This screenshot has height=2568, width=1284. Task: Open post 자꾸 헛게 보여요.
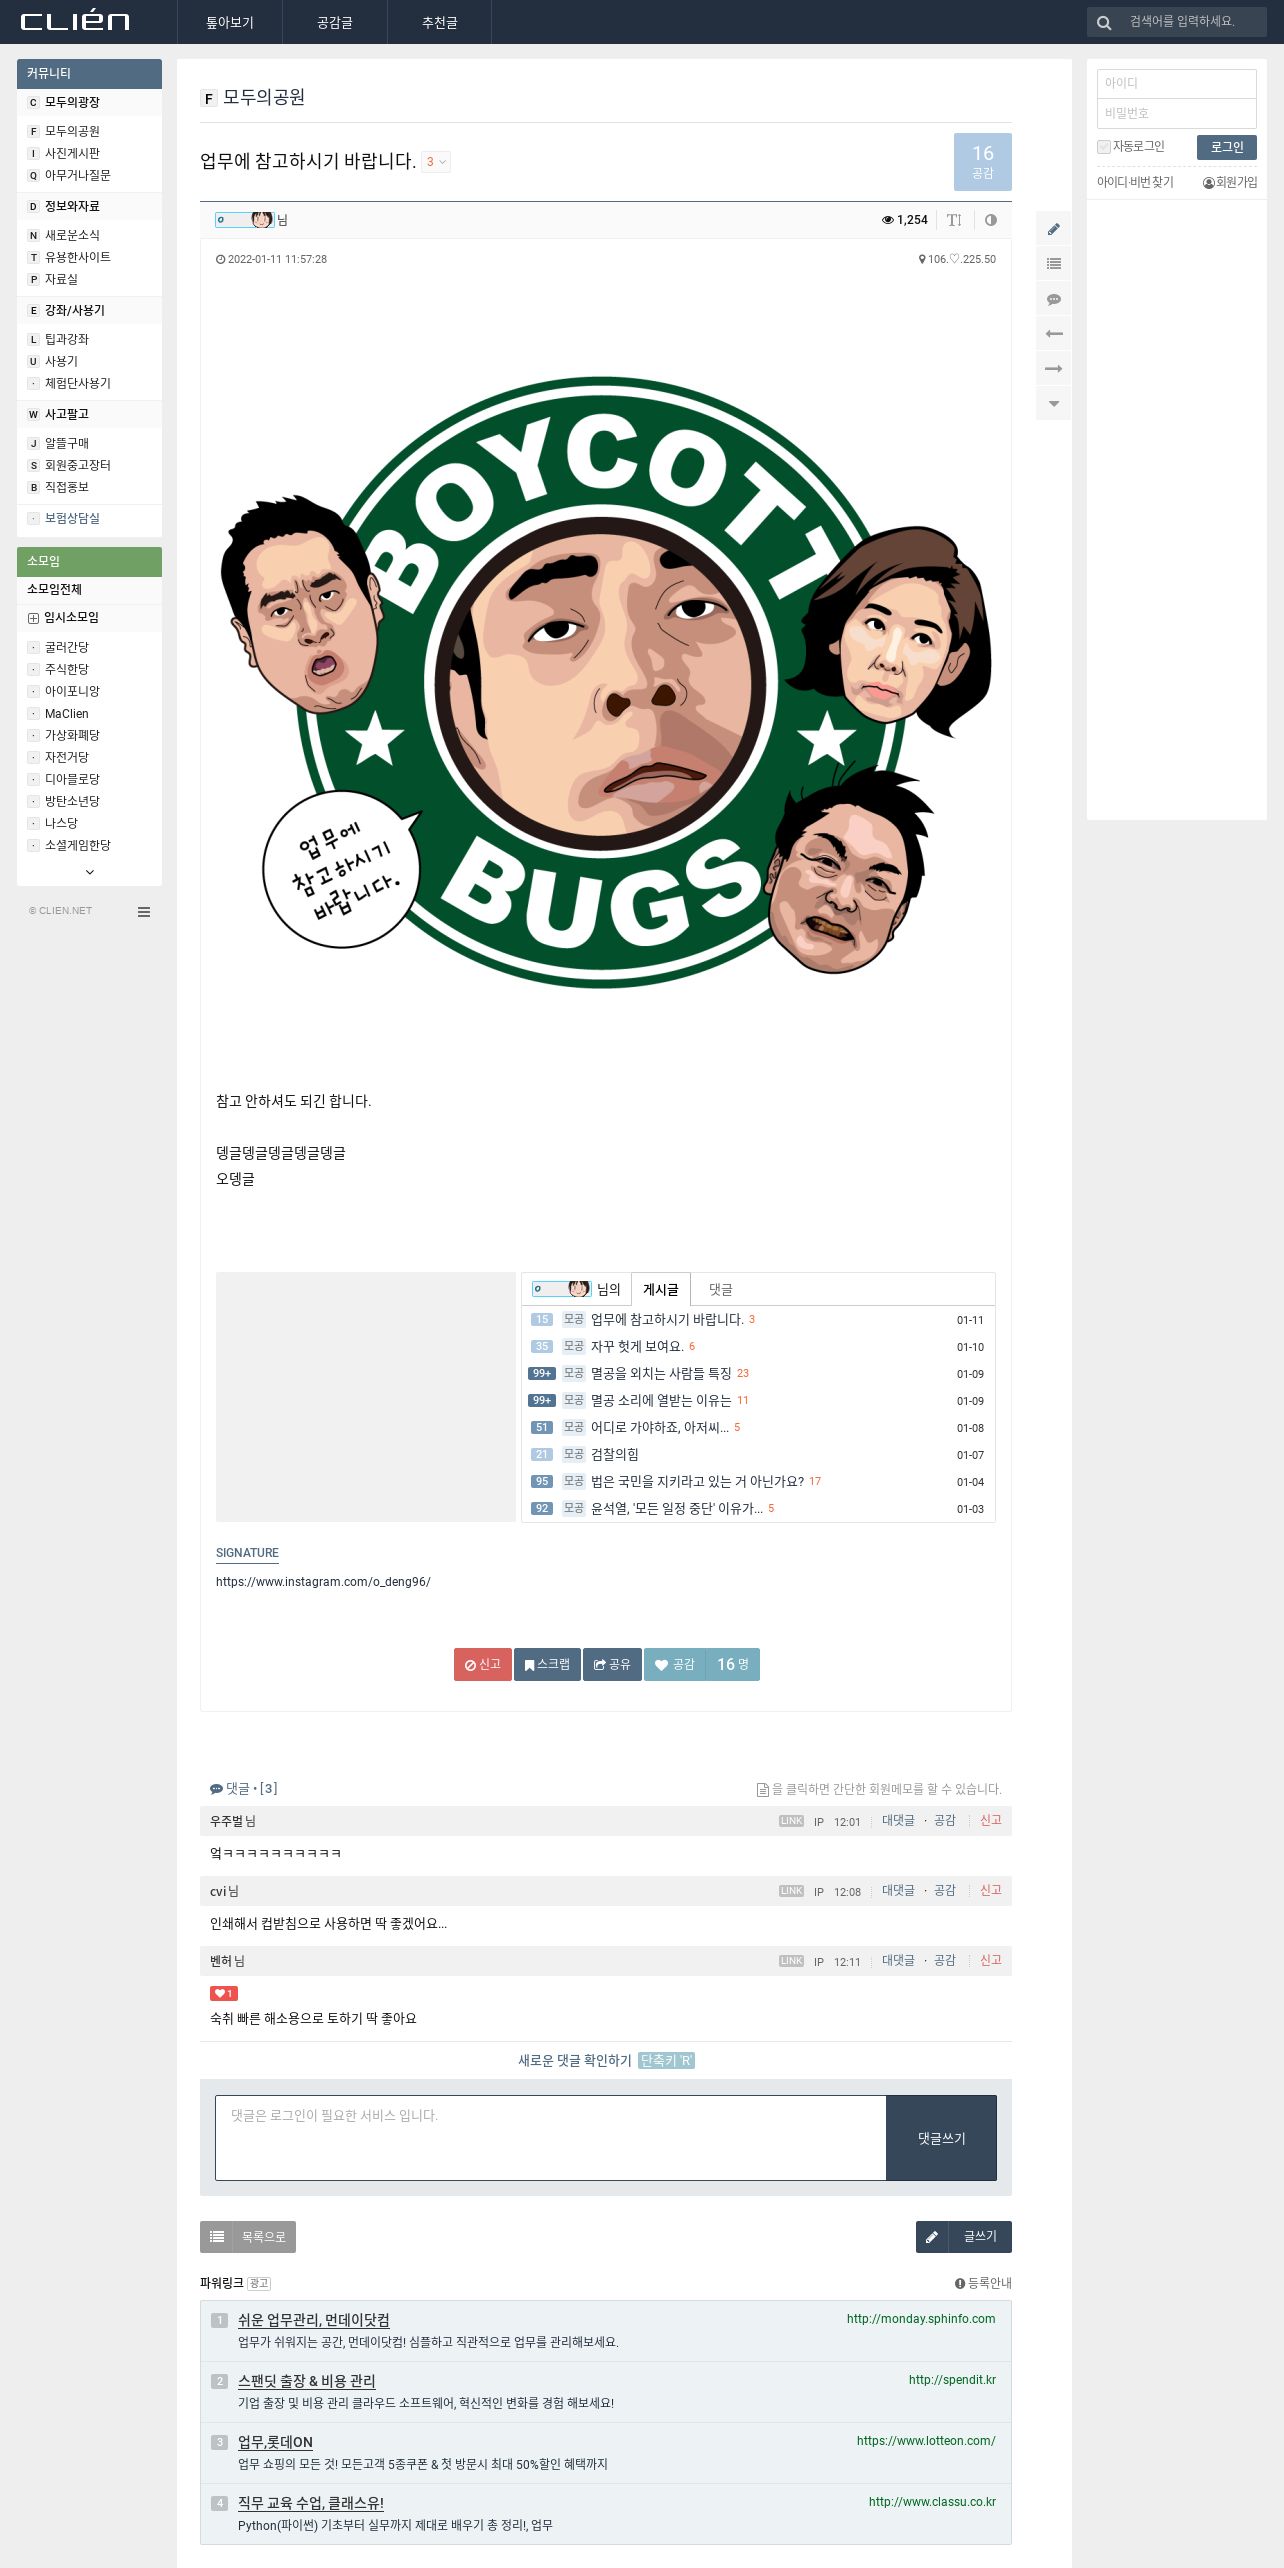coord(637,1347)
